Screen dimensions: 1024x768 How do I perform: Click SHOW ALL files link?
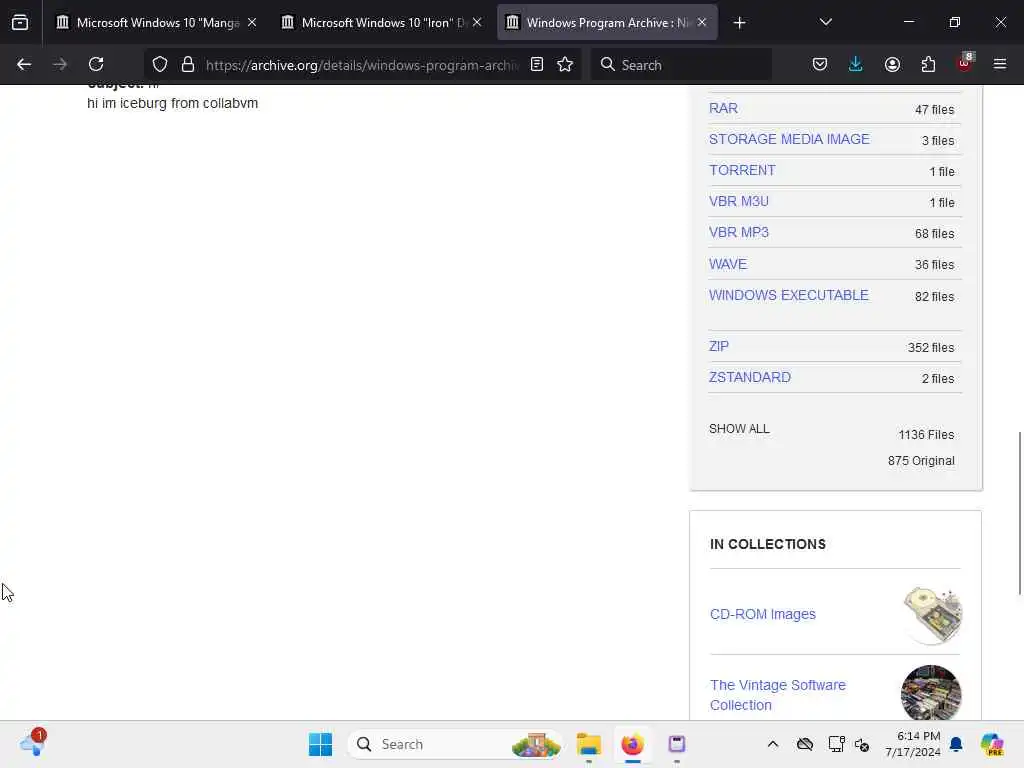pos(739,429)
